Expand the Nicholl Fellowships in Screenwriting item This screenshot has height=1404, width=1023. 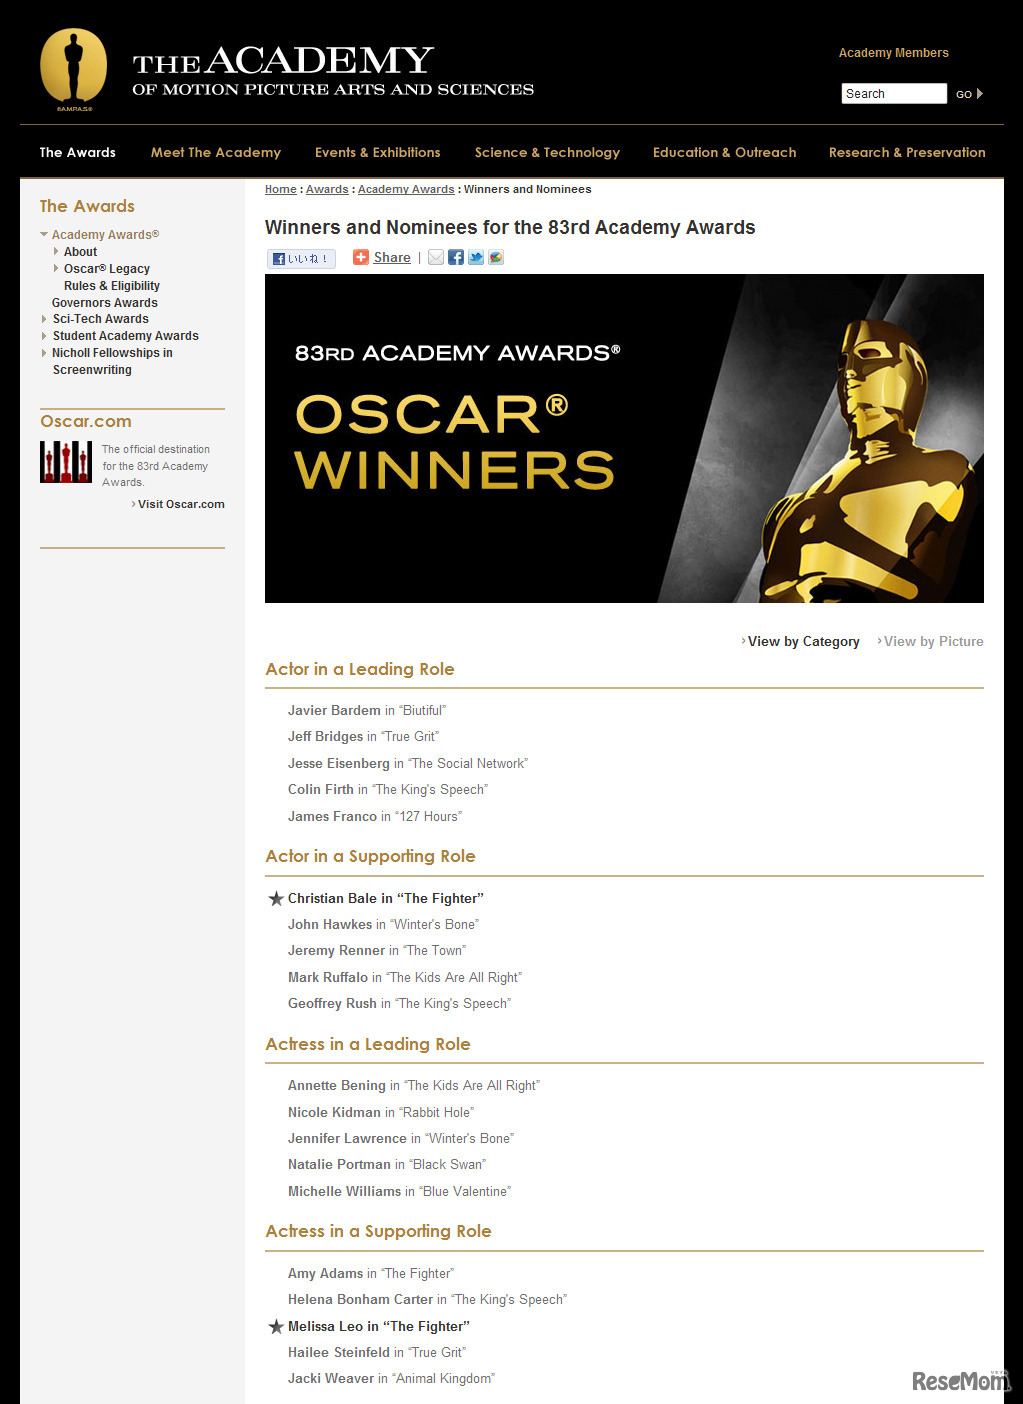pyautogui.click(x=44, y=353)
